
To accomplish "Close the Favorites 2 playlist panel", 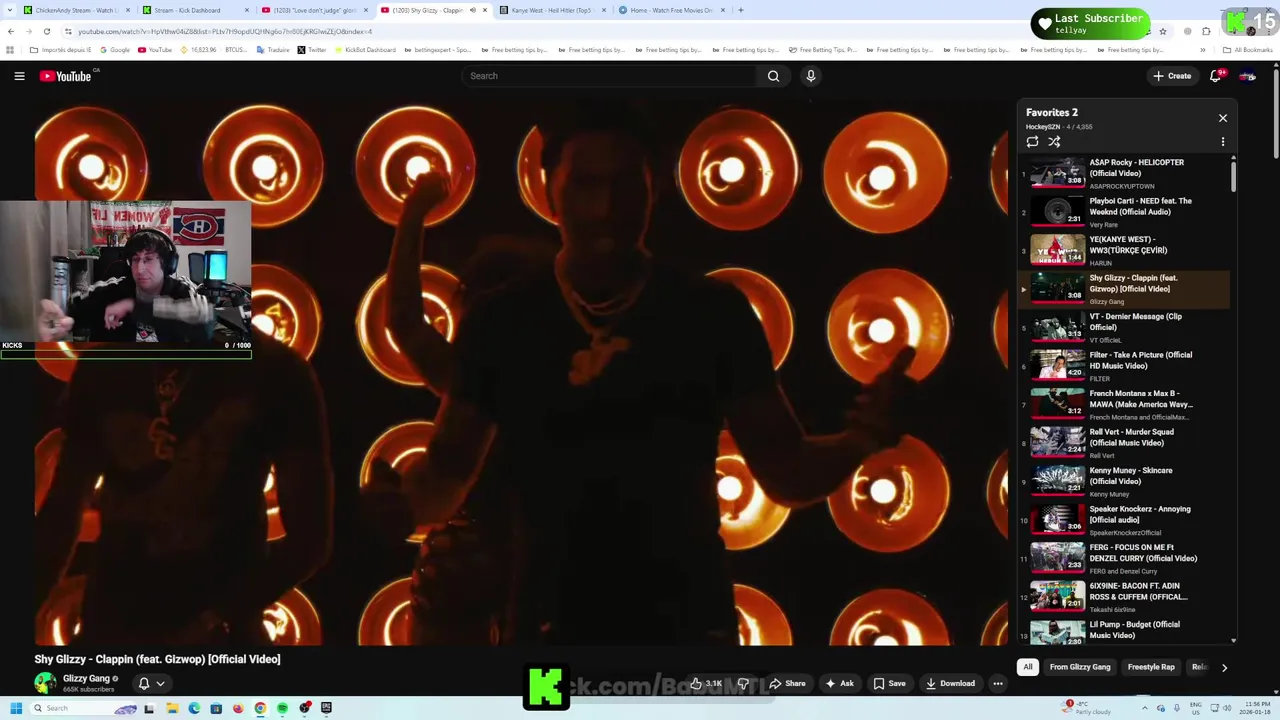I will [1222, 118].
